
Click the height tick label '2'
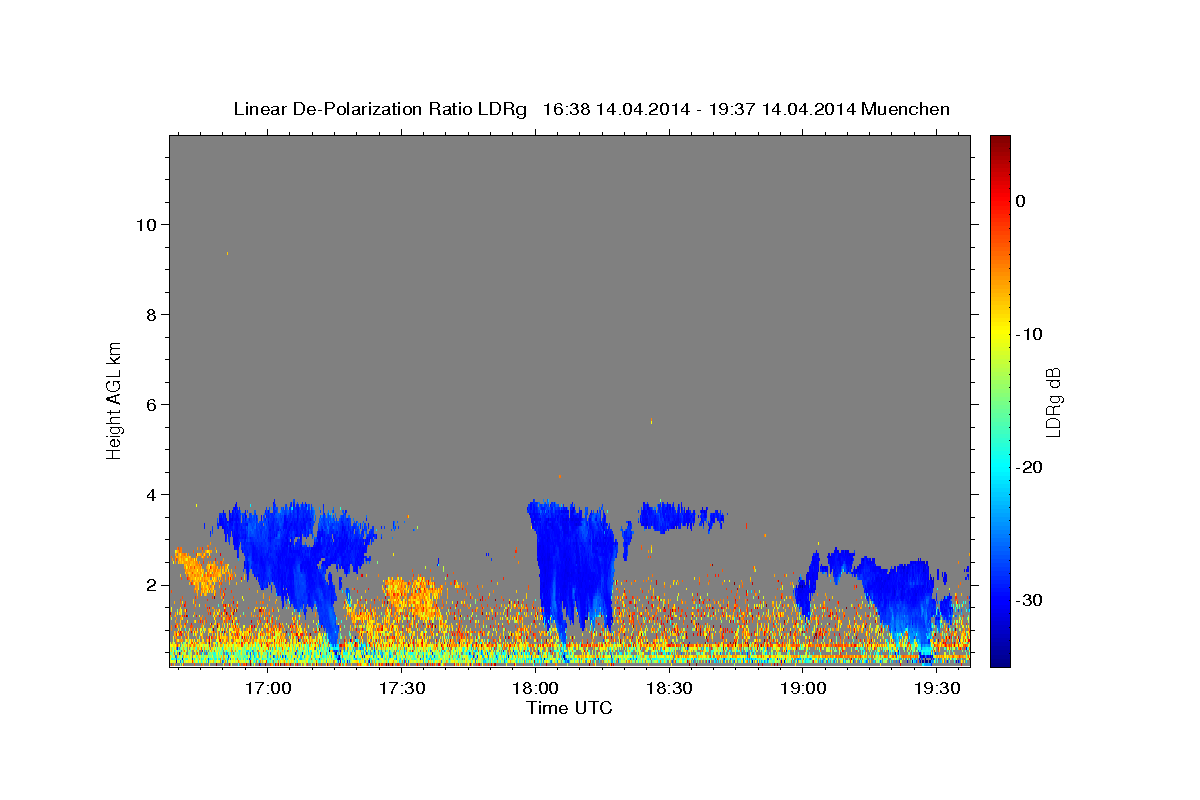coord(151,584)
